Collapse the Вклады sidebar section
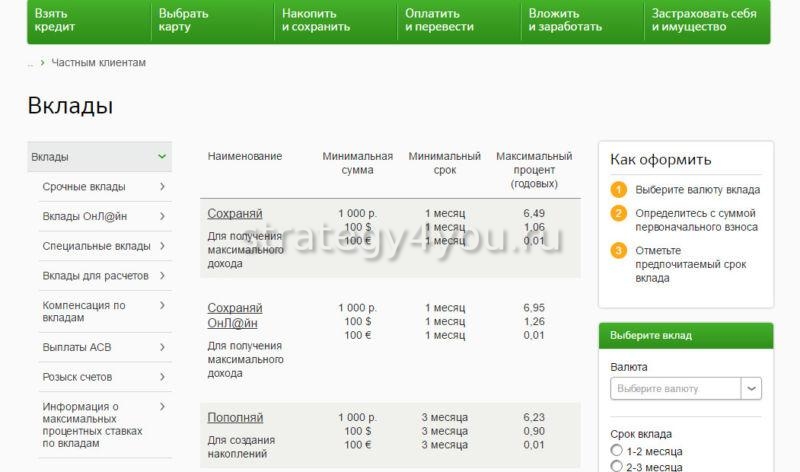The image size is (800, 472). (162, 157)
